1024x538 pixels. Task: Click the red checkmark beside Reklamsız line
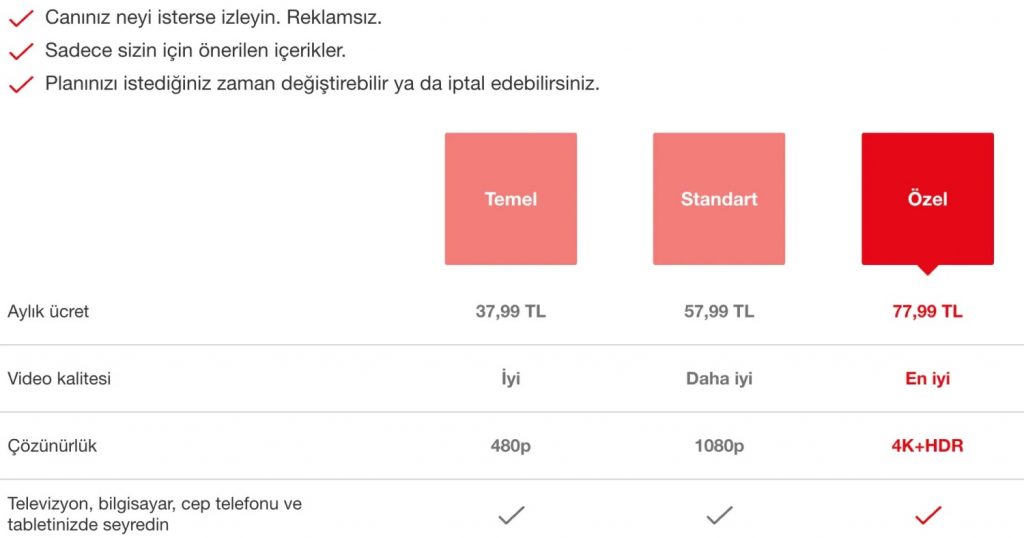click(21, 18)
